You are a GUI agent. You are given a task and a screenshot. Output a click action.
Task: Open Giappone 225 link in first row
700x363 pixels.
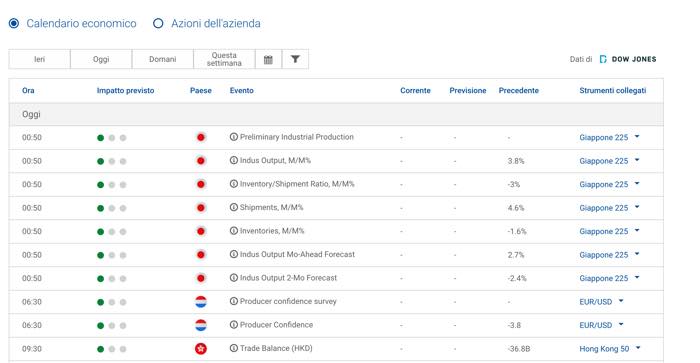(x=604, y=138)
